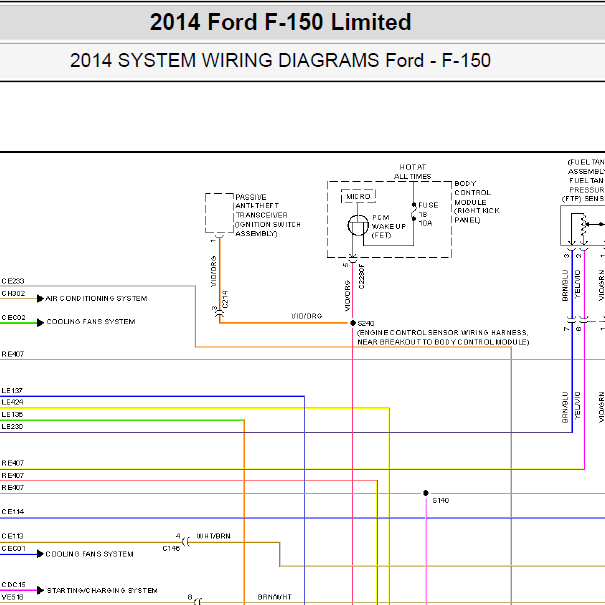Click the CE002 circuit label
605x605 pixels.
[13, 318]
